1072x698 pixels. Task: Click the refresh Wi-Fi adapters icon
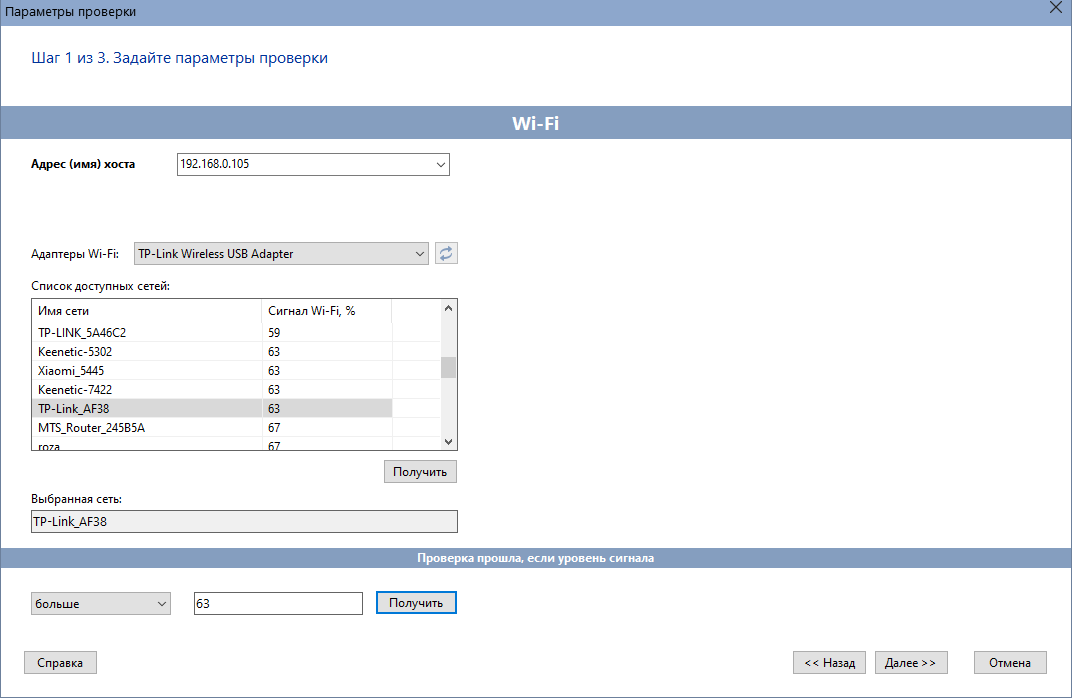pyautogui.click(x=447, y=253)
